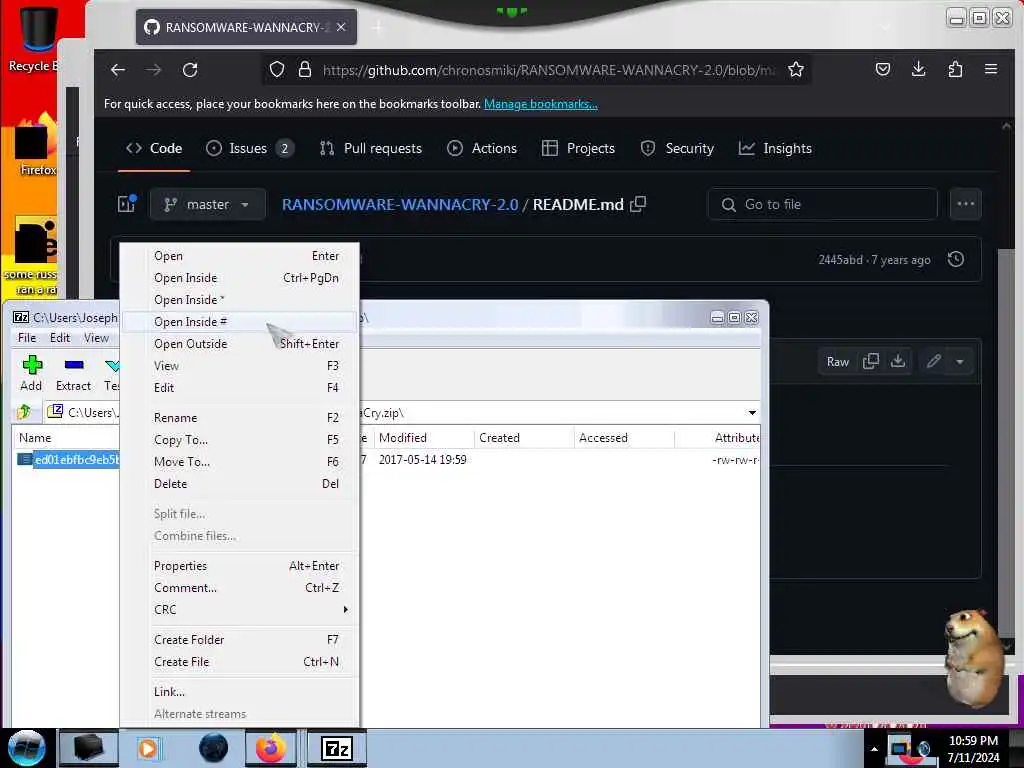Screen dimensions: 1024x768
Task: Open Firefox extensions puzzle icon
Action: (x=955, y=69)
